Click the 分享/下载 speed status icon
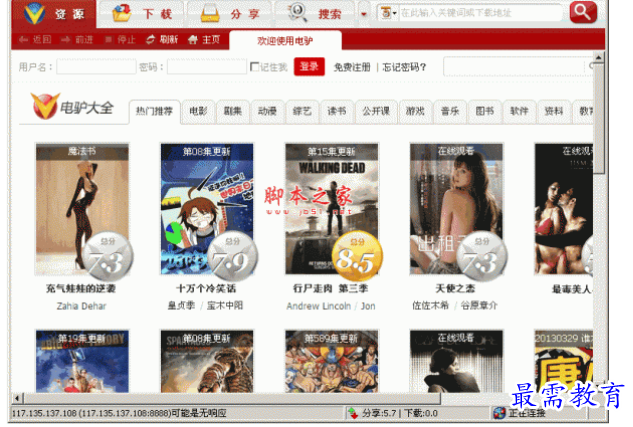Viewport: 633px width, 427px height. coord(353,413)
